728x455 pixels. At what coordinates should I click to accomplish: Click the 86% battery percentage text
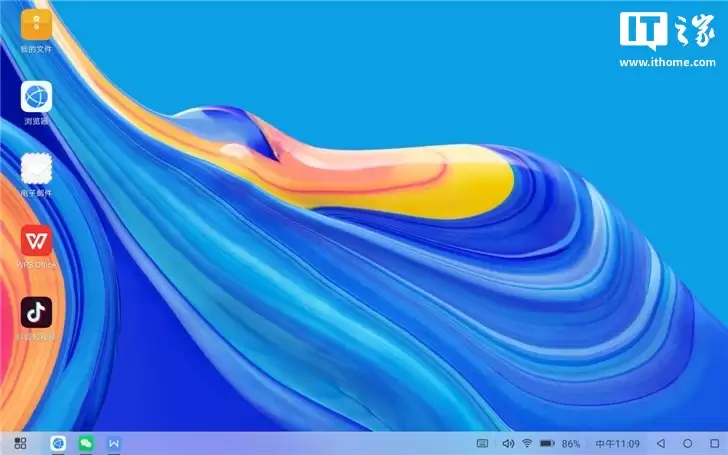(x=571, y=443)
